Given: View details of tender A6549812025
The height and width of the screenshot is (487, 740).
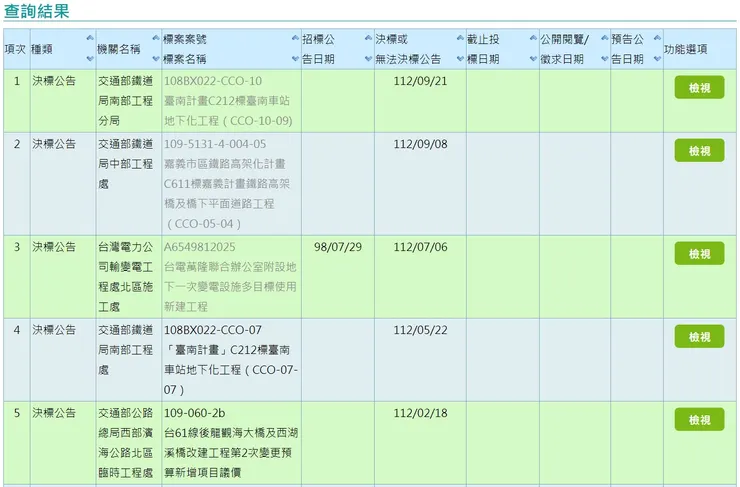Looking at the screenshot, I should 699,253.
